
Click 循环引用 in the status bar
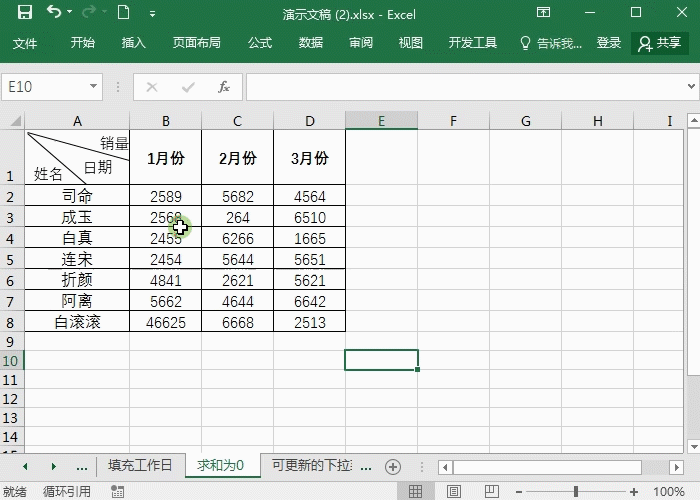[67, 492]
